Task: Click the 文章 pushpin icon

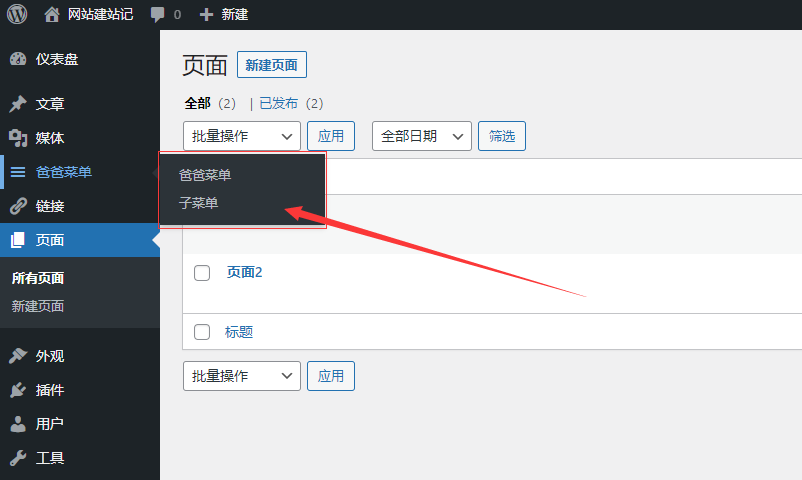Action: tap(18, 104)
